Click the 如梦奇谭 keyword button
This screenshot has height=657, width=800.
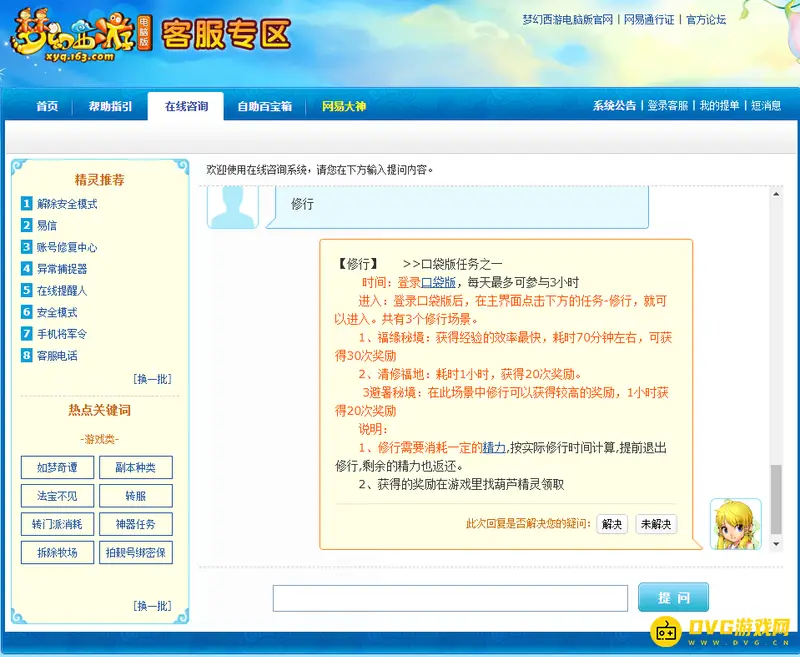pos(57,467)
